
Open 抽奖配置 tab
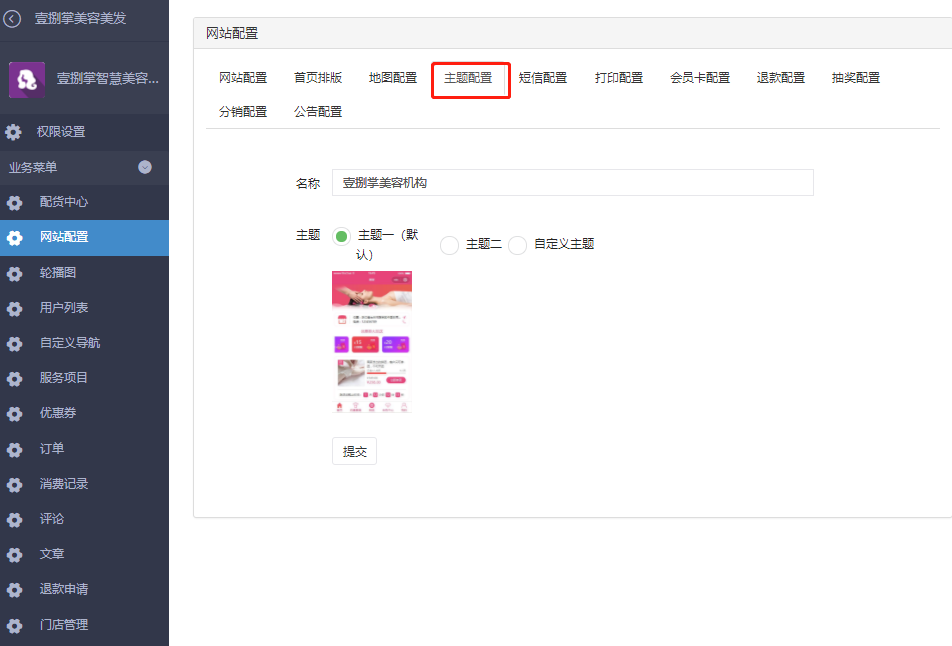(x=855, y=78)
